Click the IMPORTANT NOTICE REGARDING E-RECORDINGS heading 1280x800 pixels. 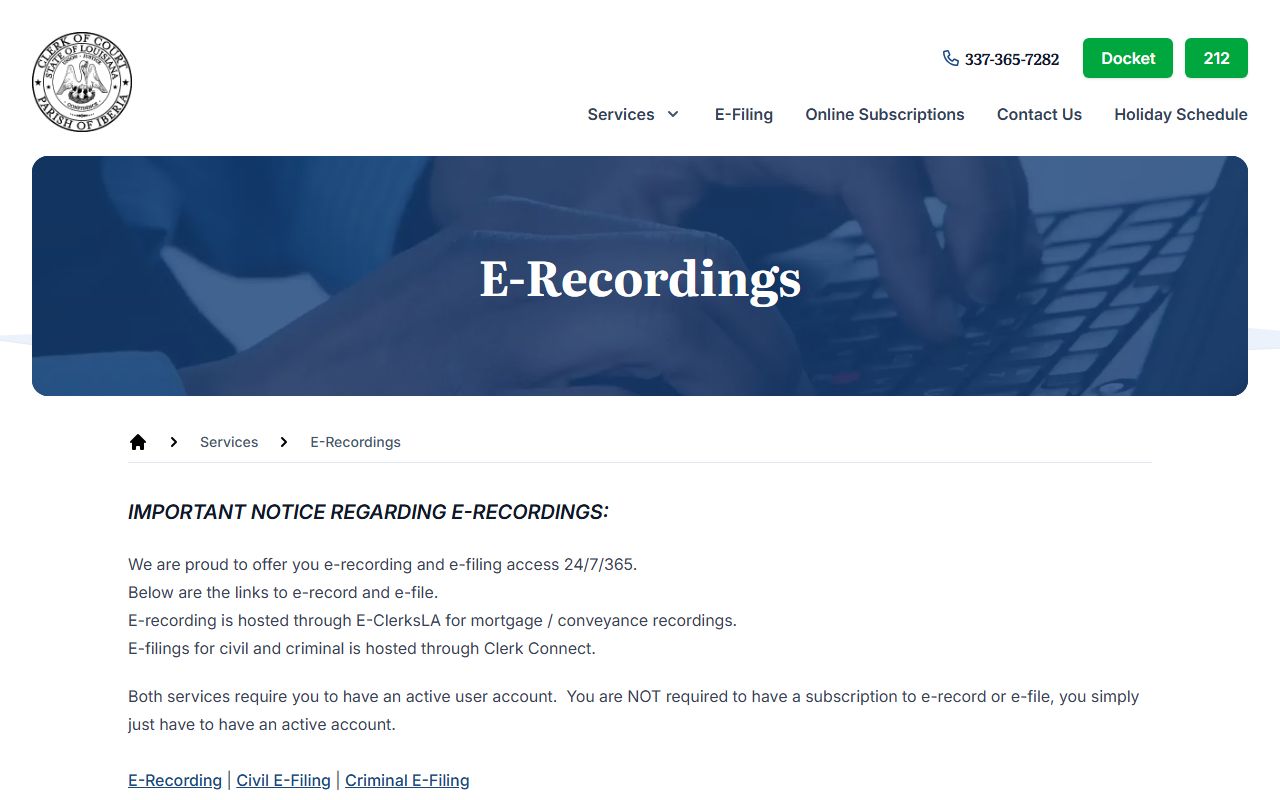(368, 512)
